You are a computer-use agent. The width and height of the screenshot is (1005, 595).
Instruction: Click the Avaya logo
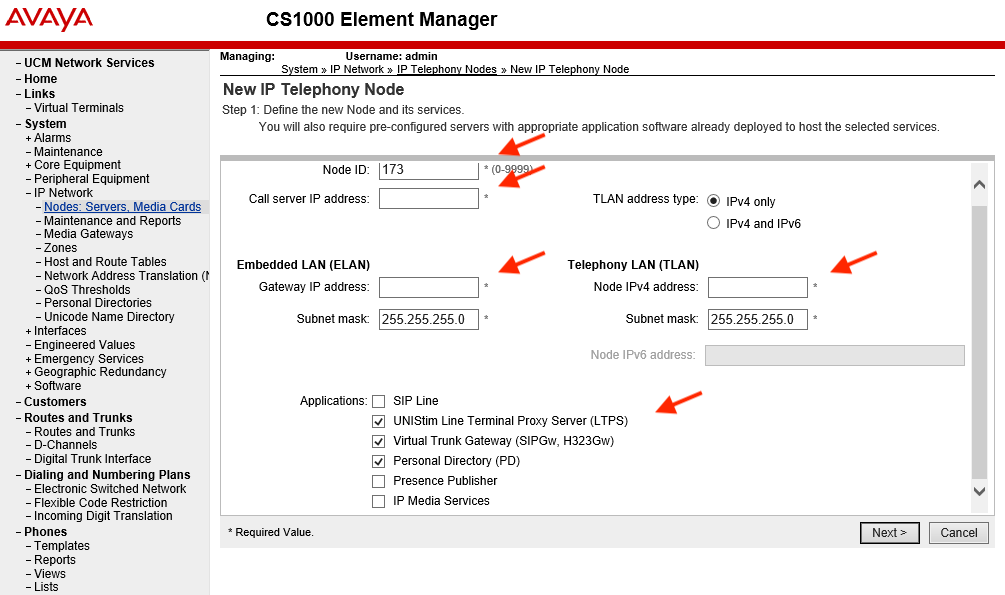(49, 19)
